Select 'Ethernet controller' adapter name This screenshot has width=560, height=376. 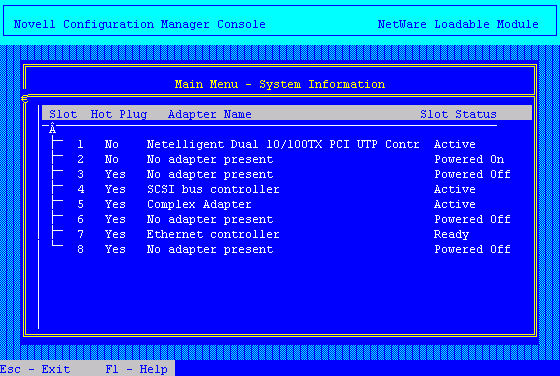click(x=213, y=234)
